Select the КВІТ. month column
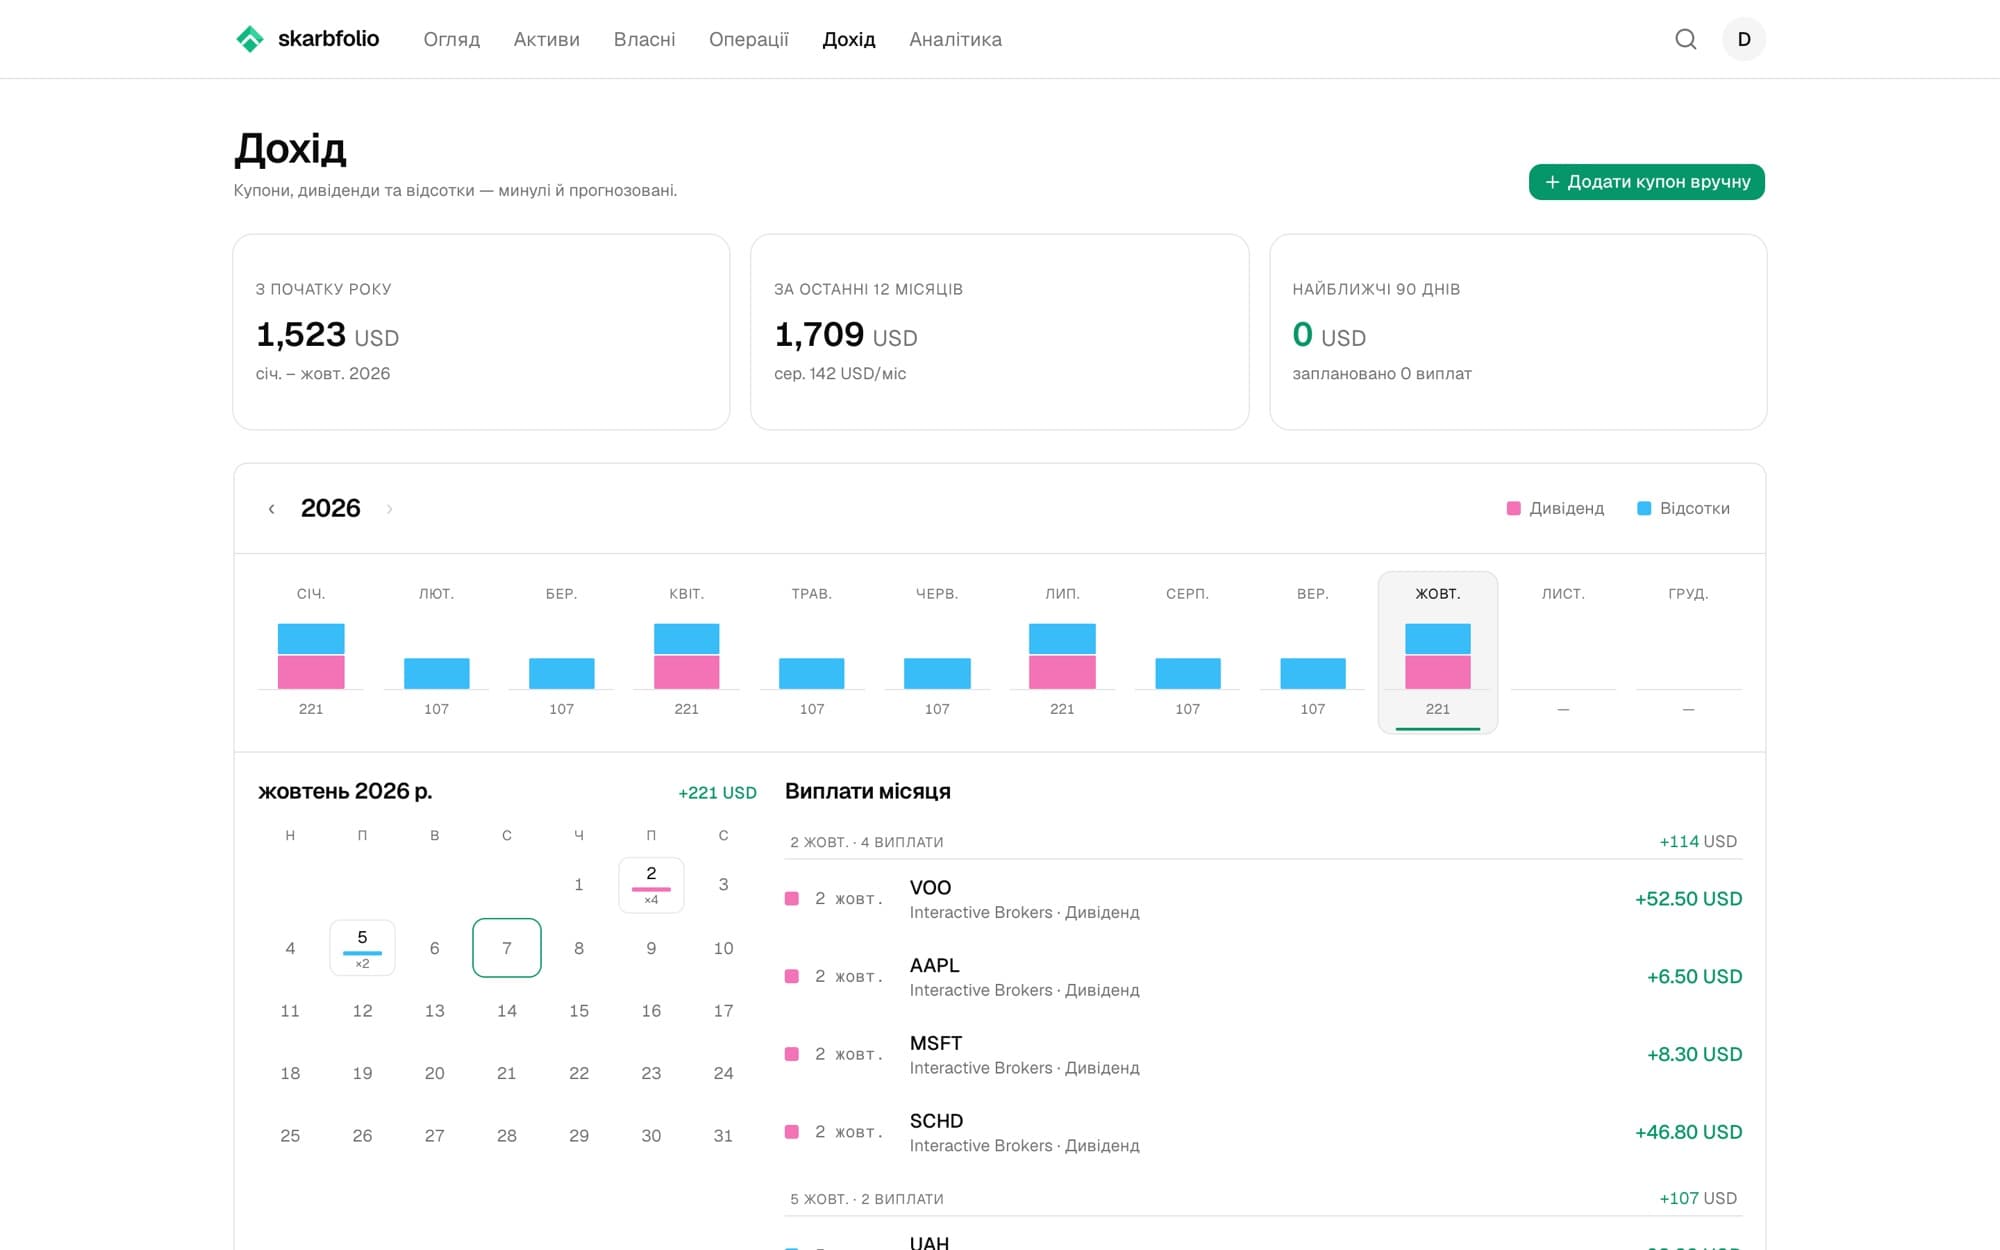Screen dimensions: 2000x1250 (686, 652)
